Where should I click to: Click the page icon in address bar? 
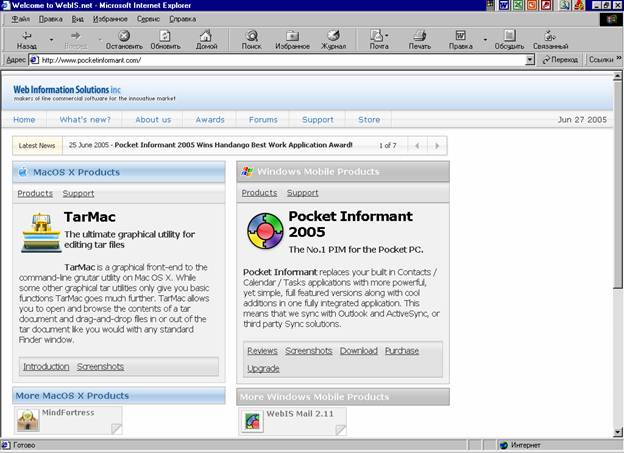[35, 60]
